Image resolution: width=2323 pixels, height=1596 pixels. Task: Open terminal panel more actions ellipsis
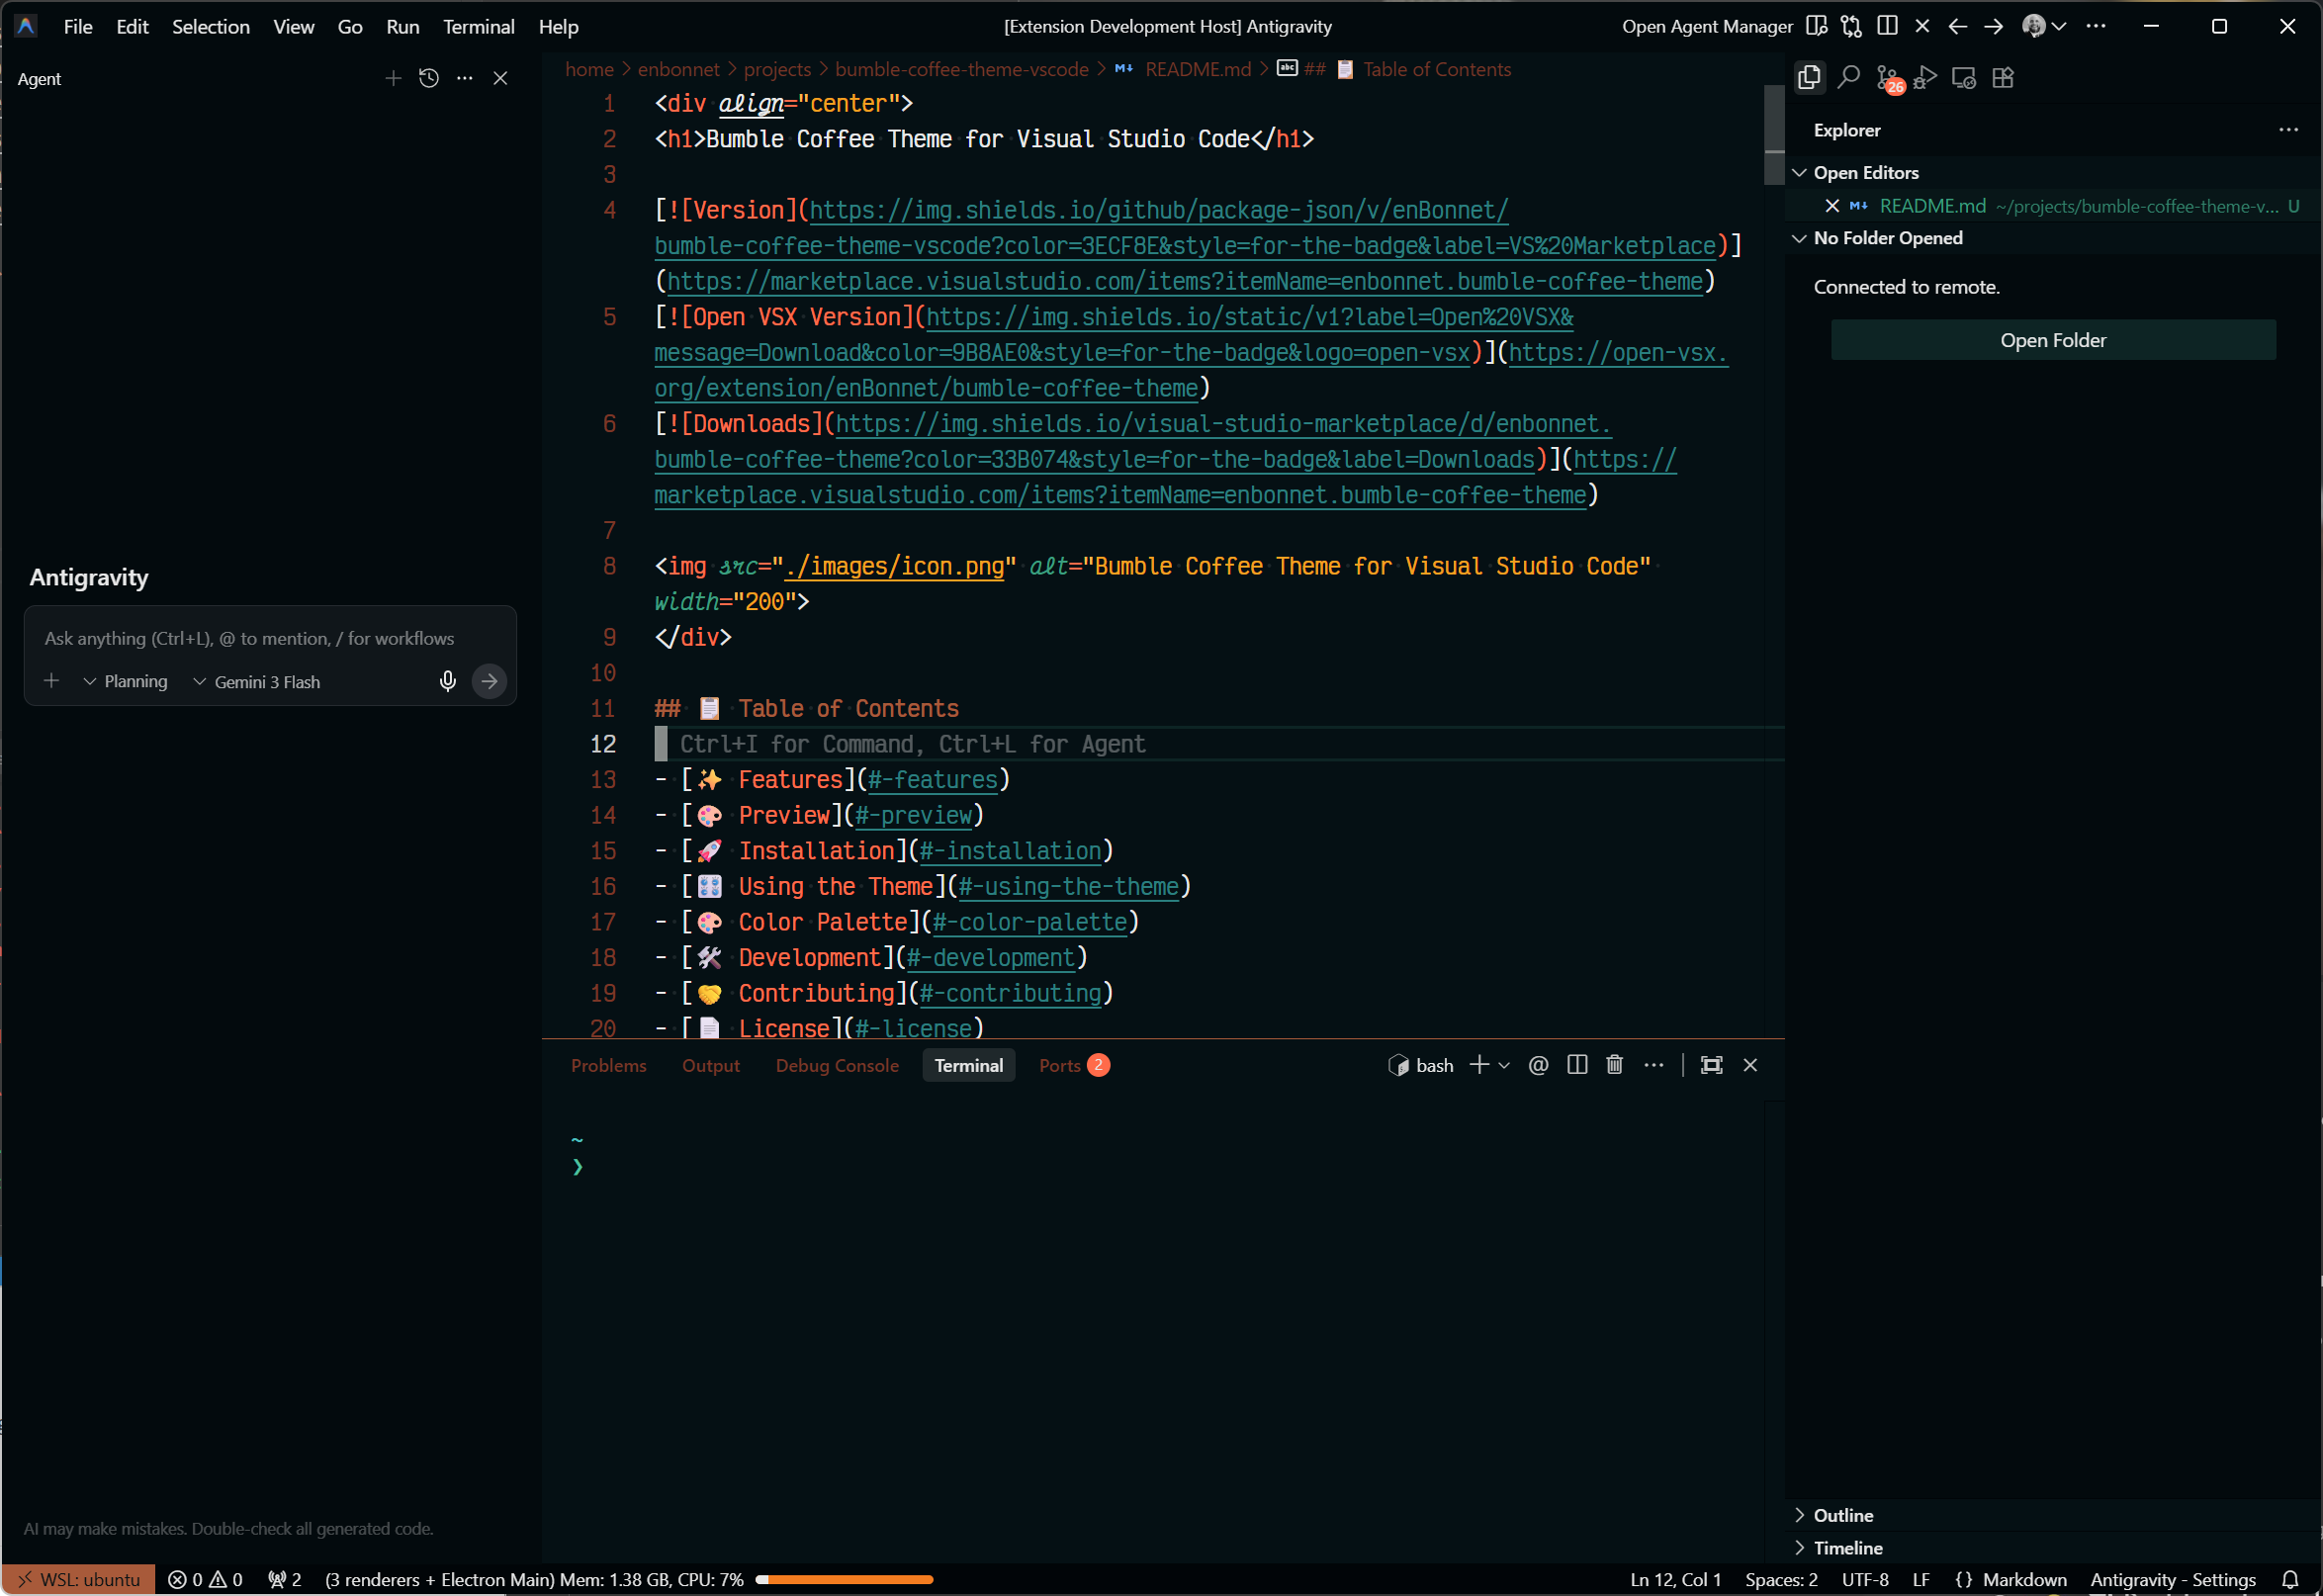tap(1654, 1065)
